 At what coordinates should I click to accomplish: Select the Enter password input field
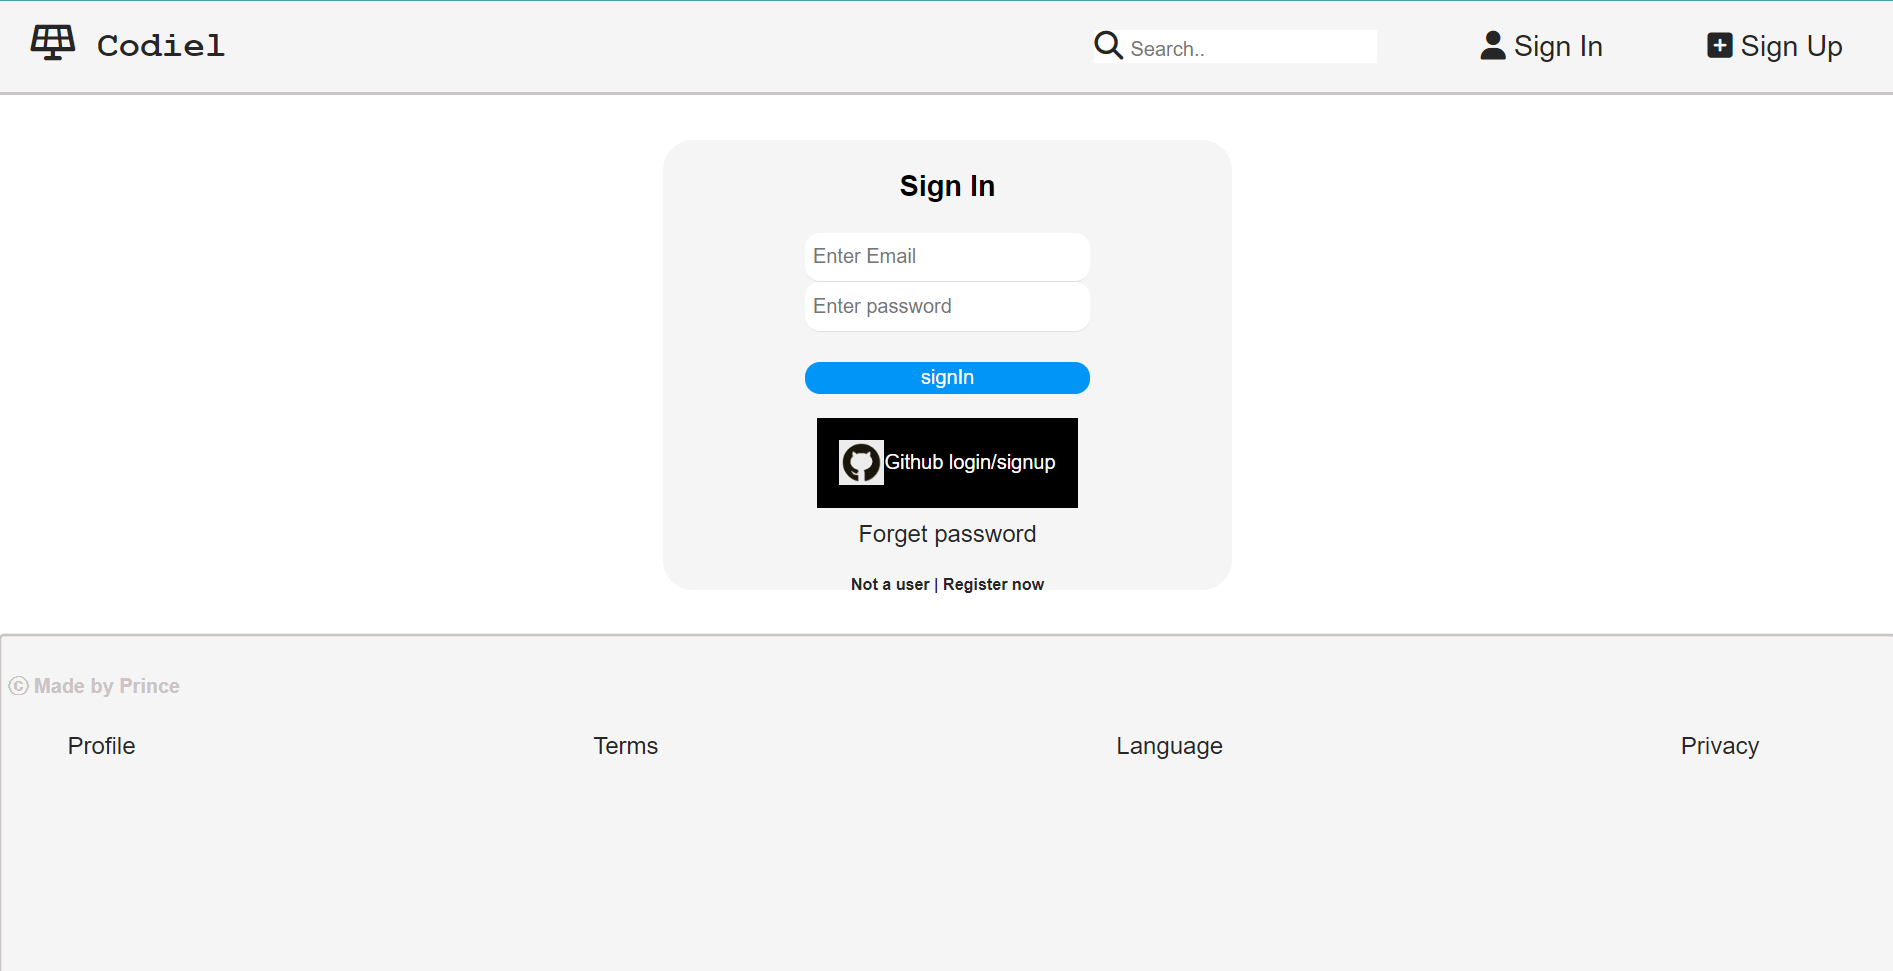(x=947, y=306)
